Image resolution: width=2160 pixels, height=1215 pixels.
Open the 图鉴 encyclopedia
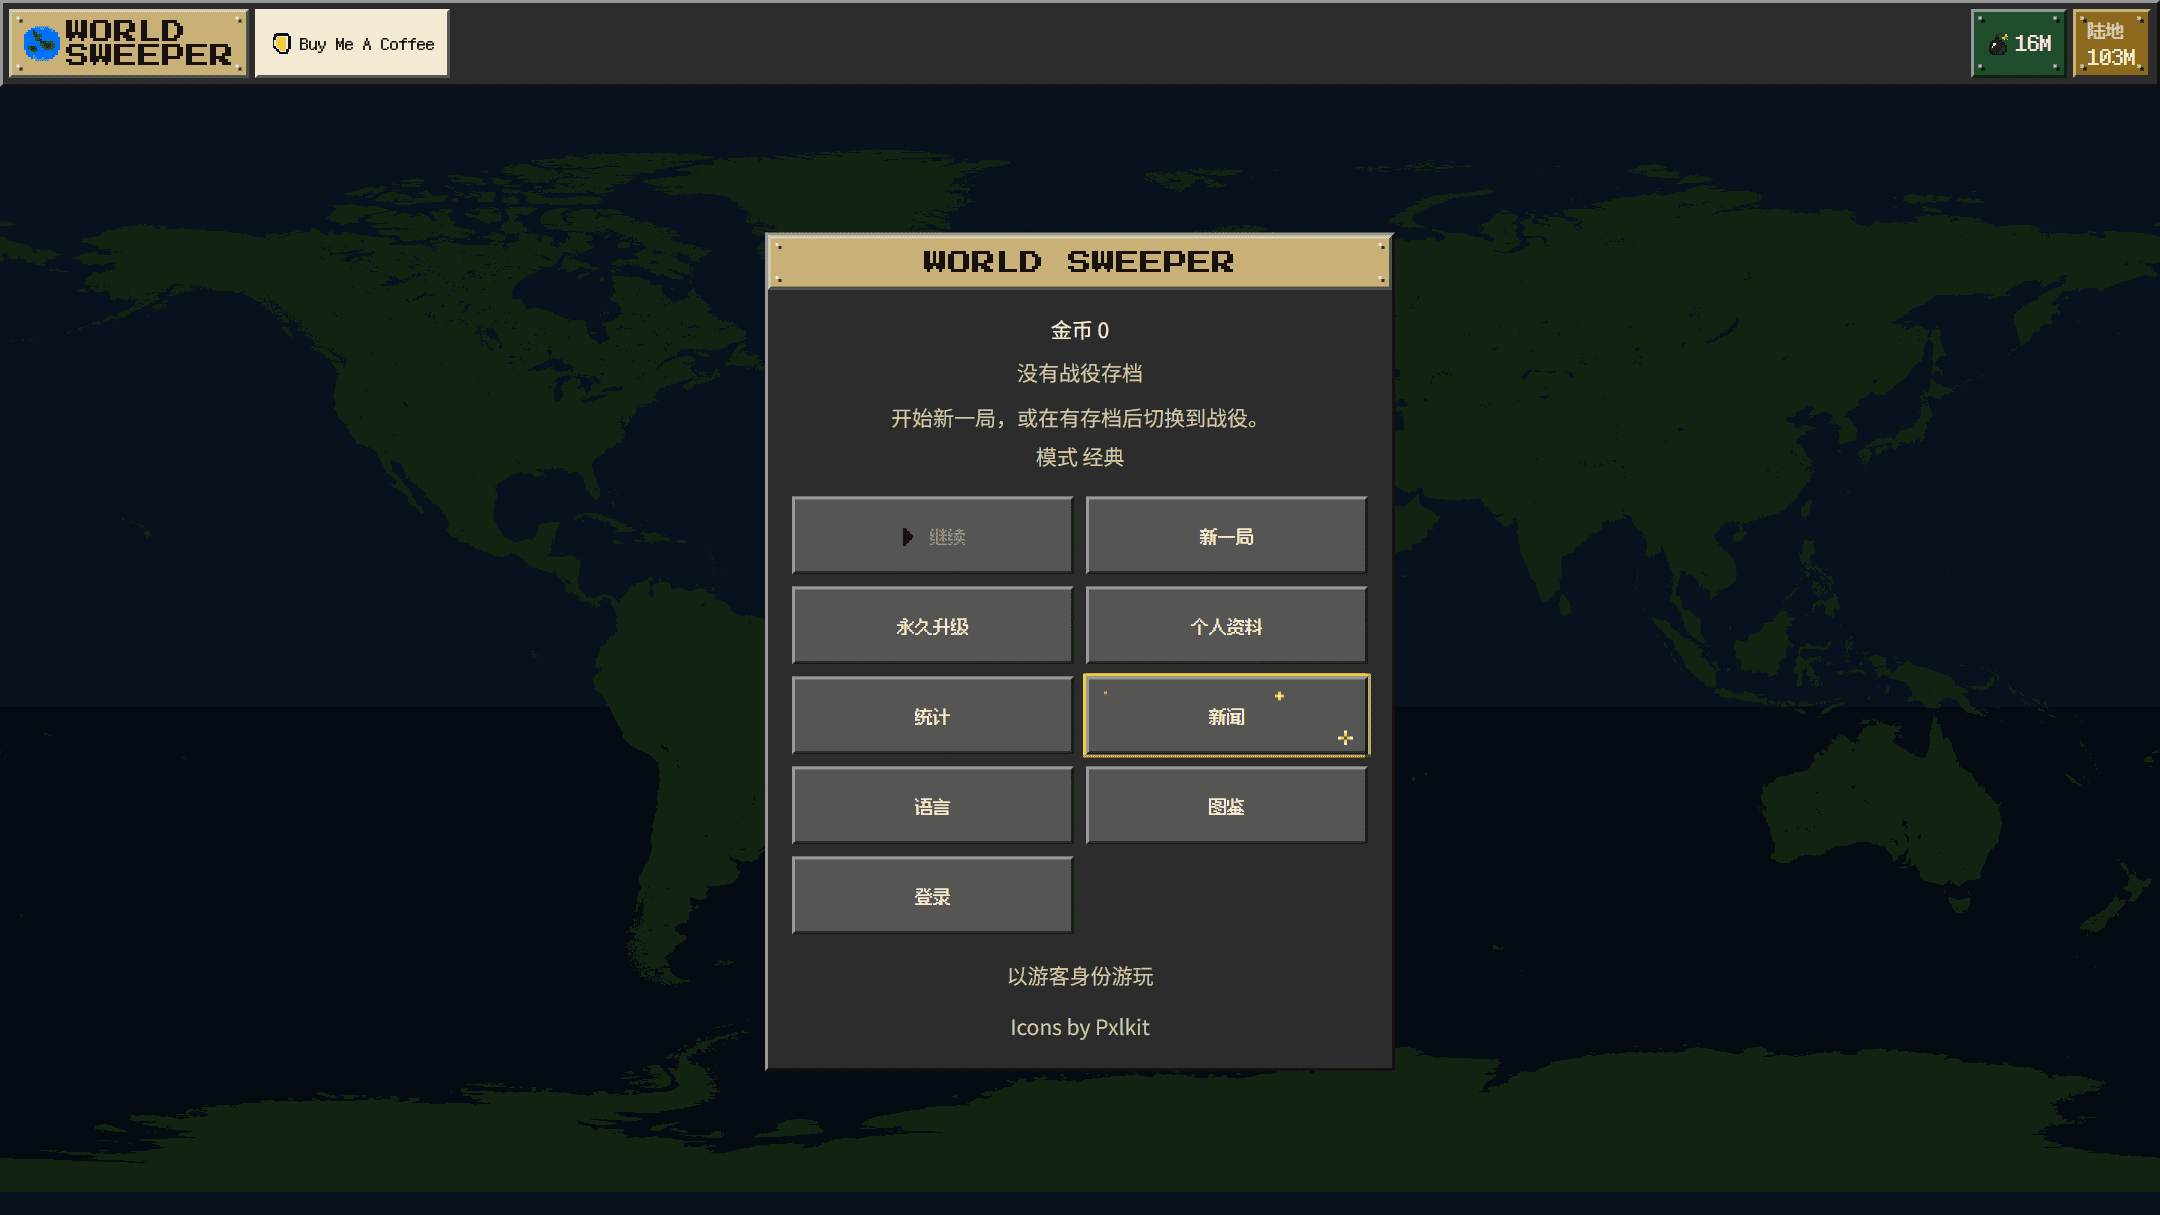[1226, 805]
